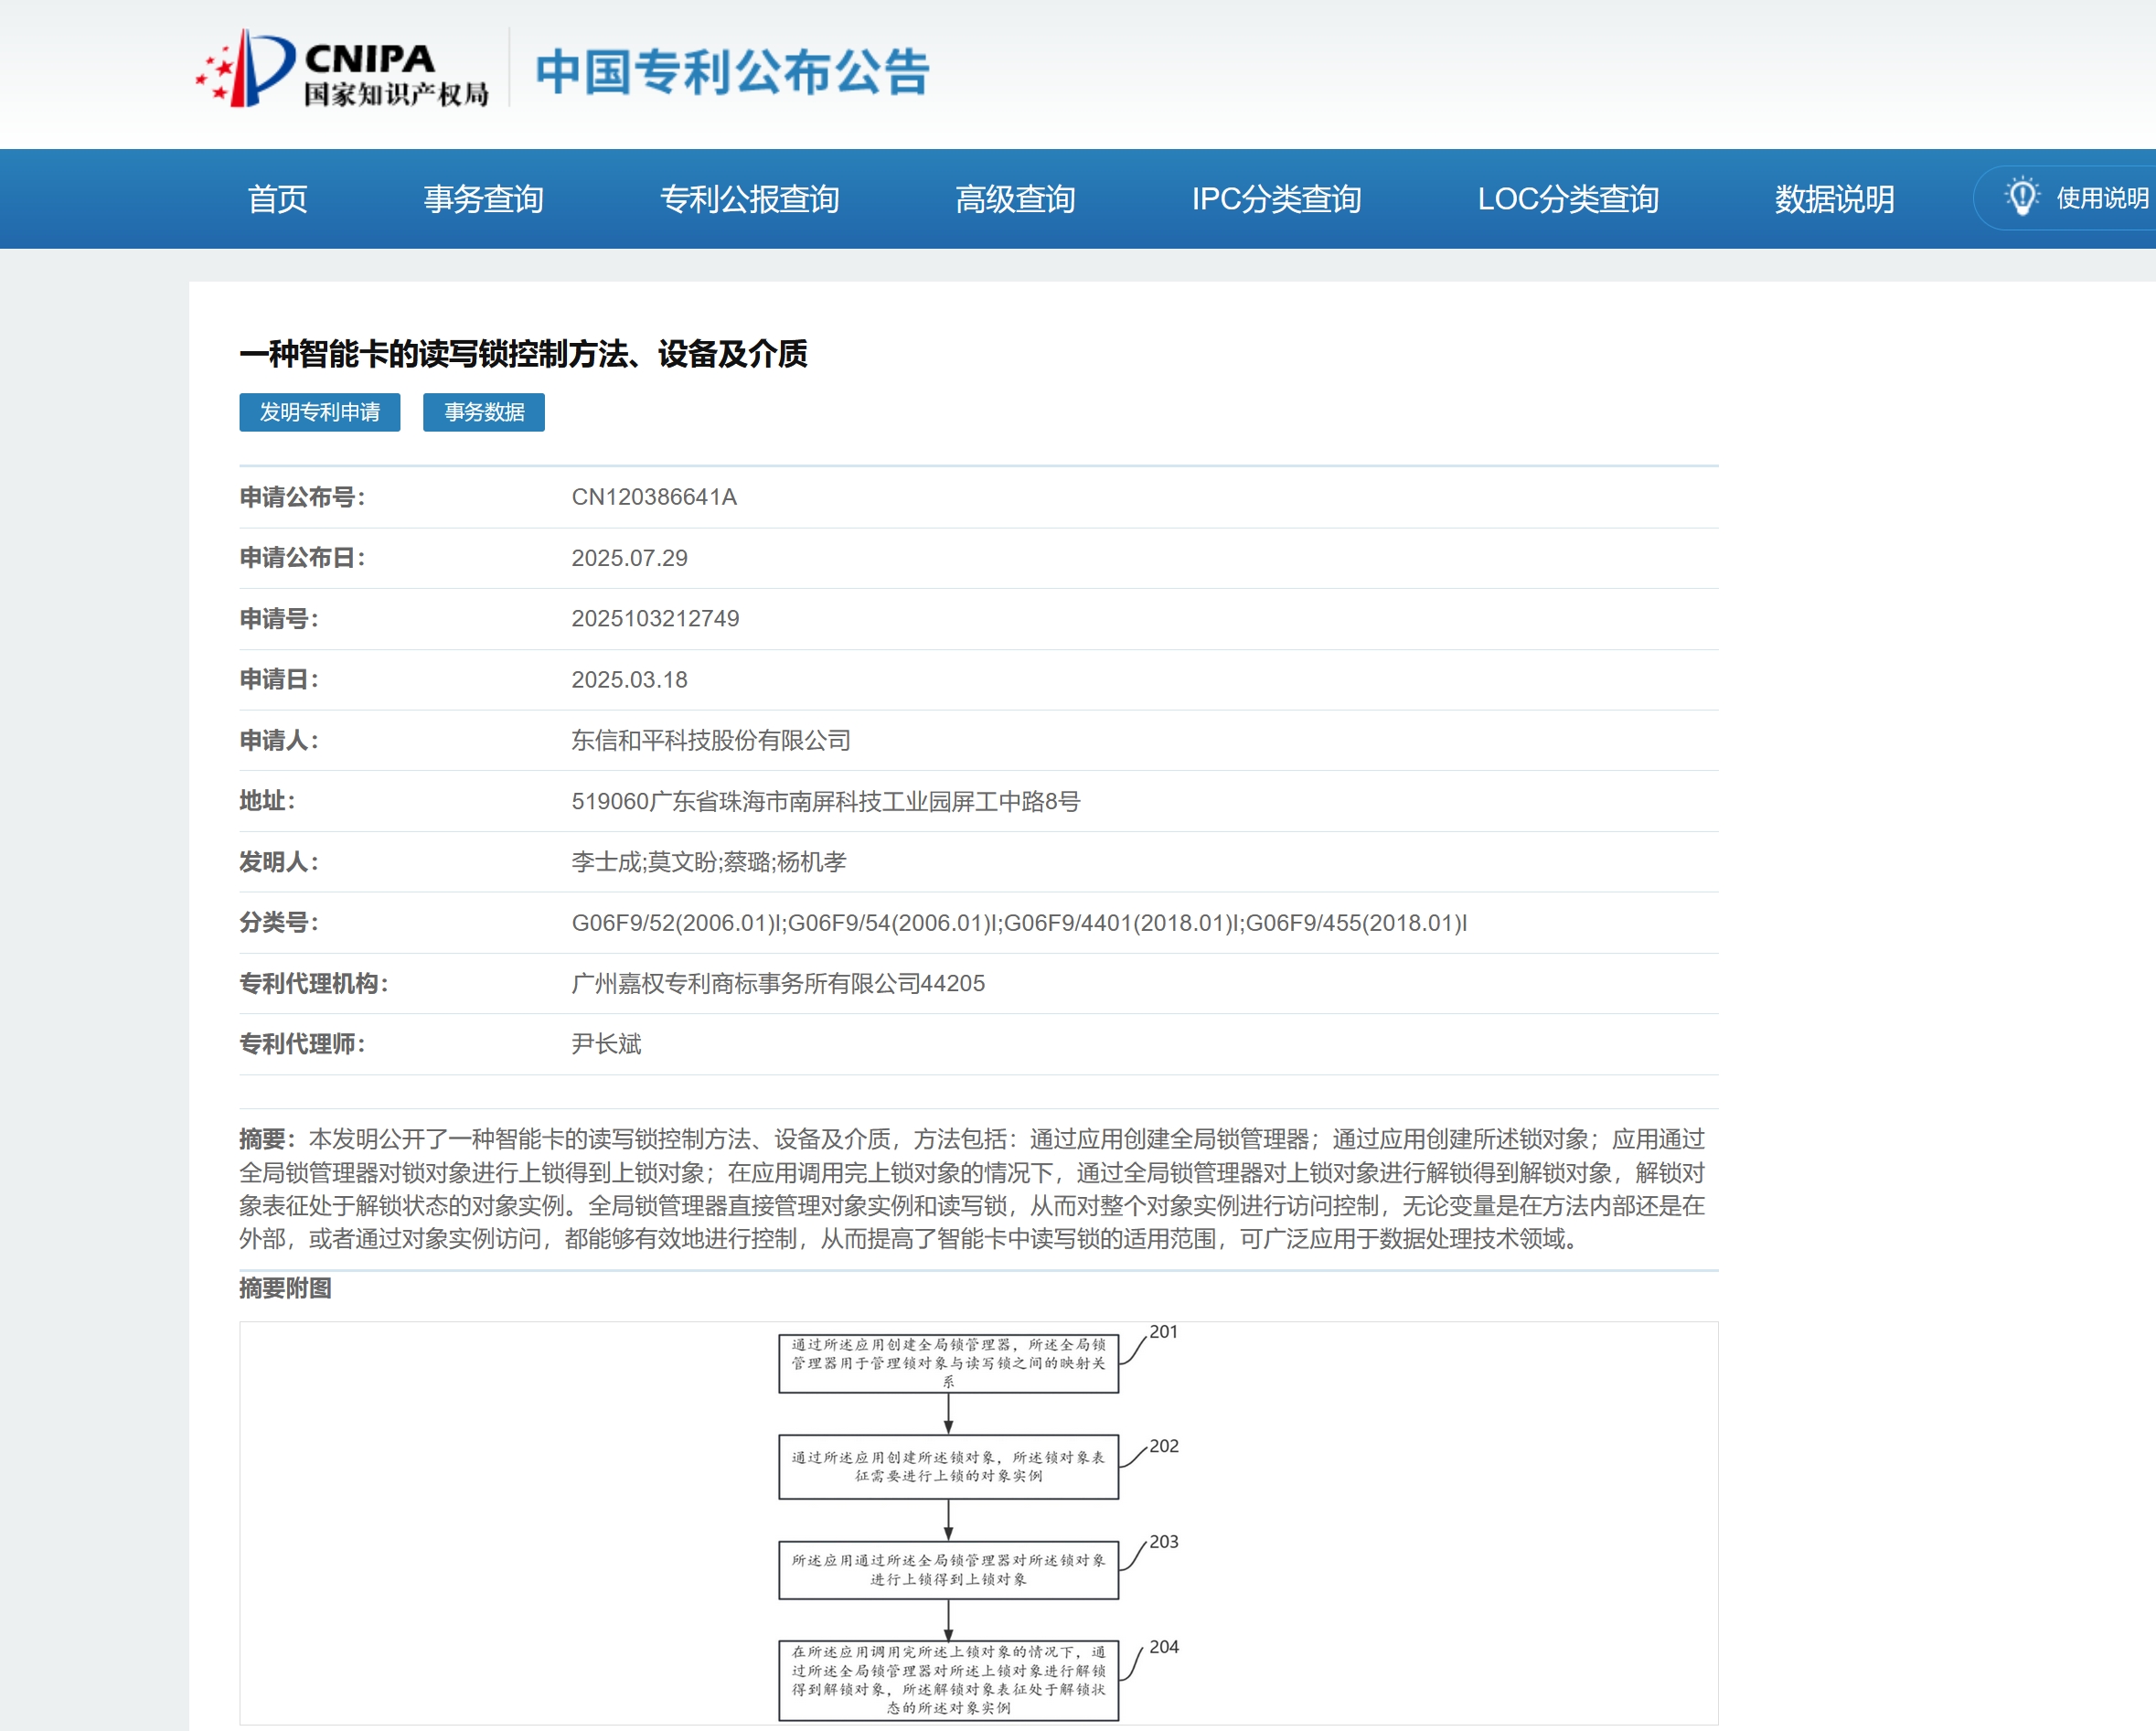Click the 事务数据 button
The image size is (2156, 1731).
(484, 412)
